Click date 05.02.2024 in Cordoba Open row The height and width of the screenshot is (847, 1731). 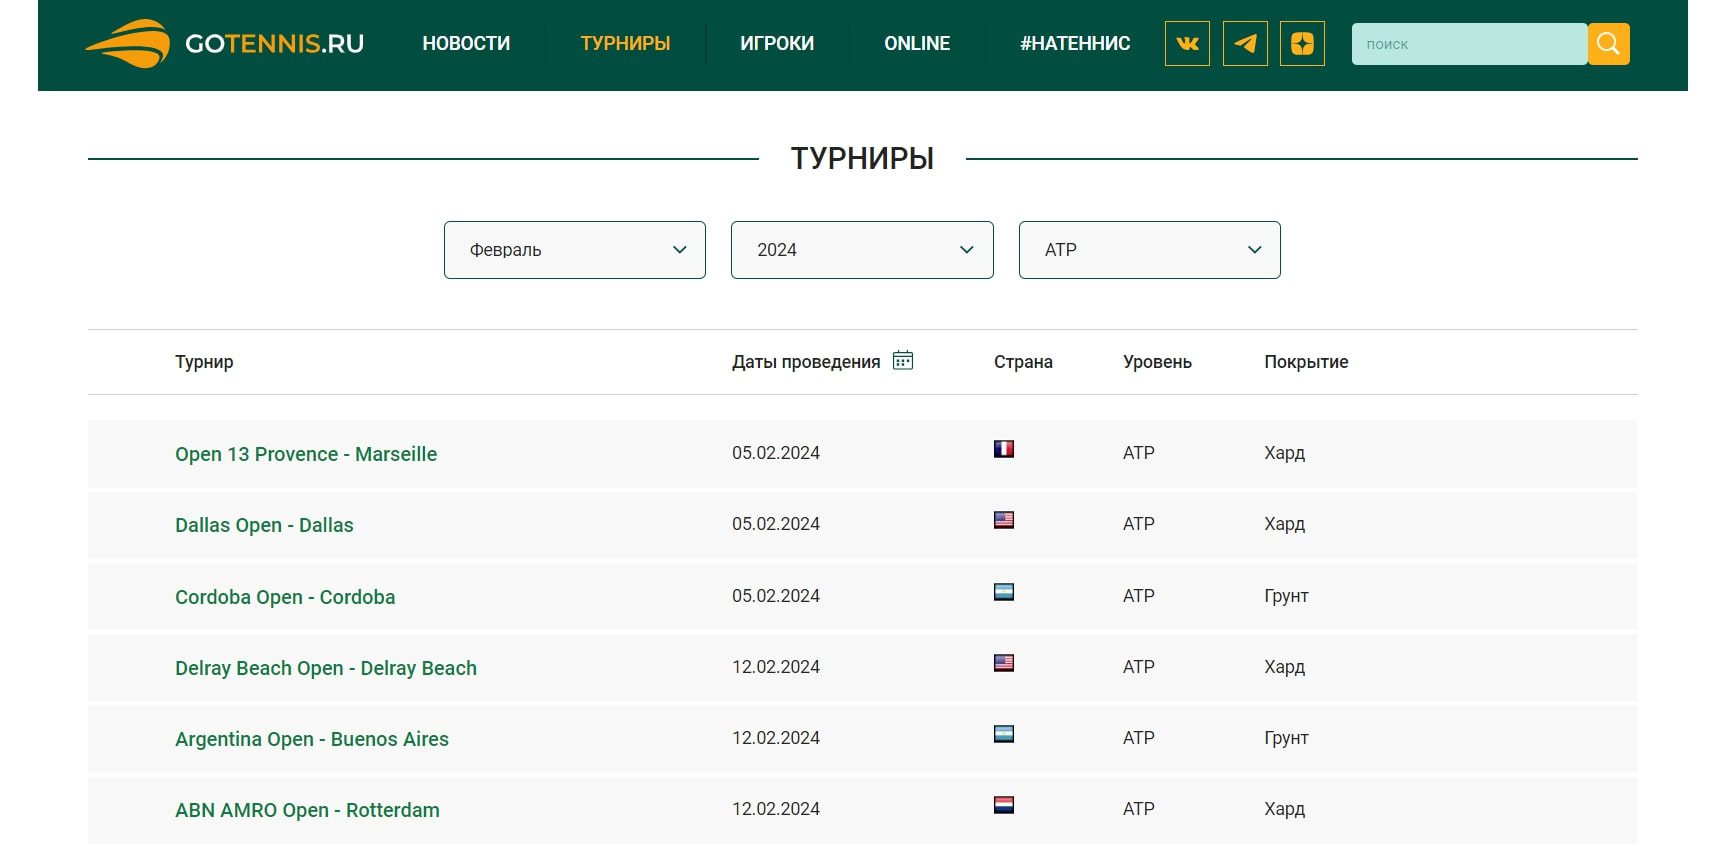[x=776, y=596]
